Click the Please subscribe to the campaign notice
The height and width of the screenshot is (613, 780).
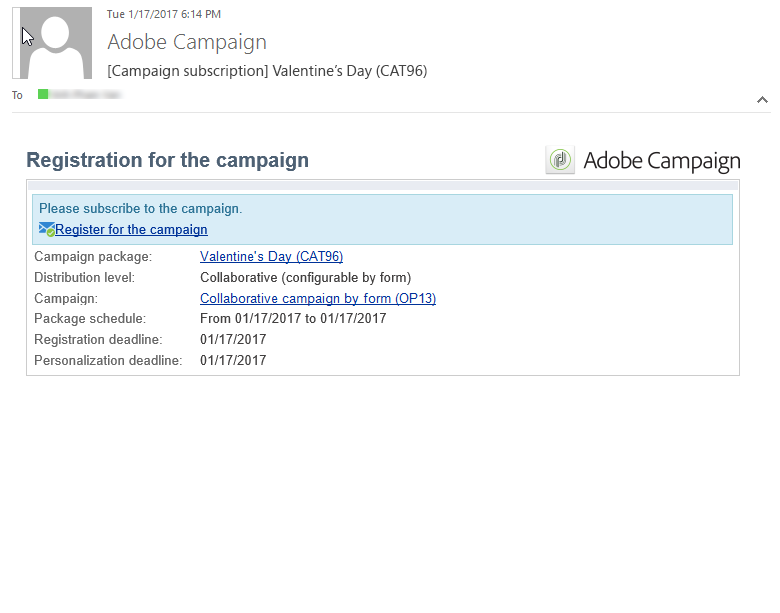[x=140, y=209]
